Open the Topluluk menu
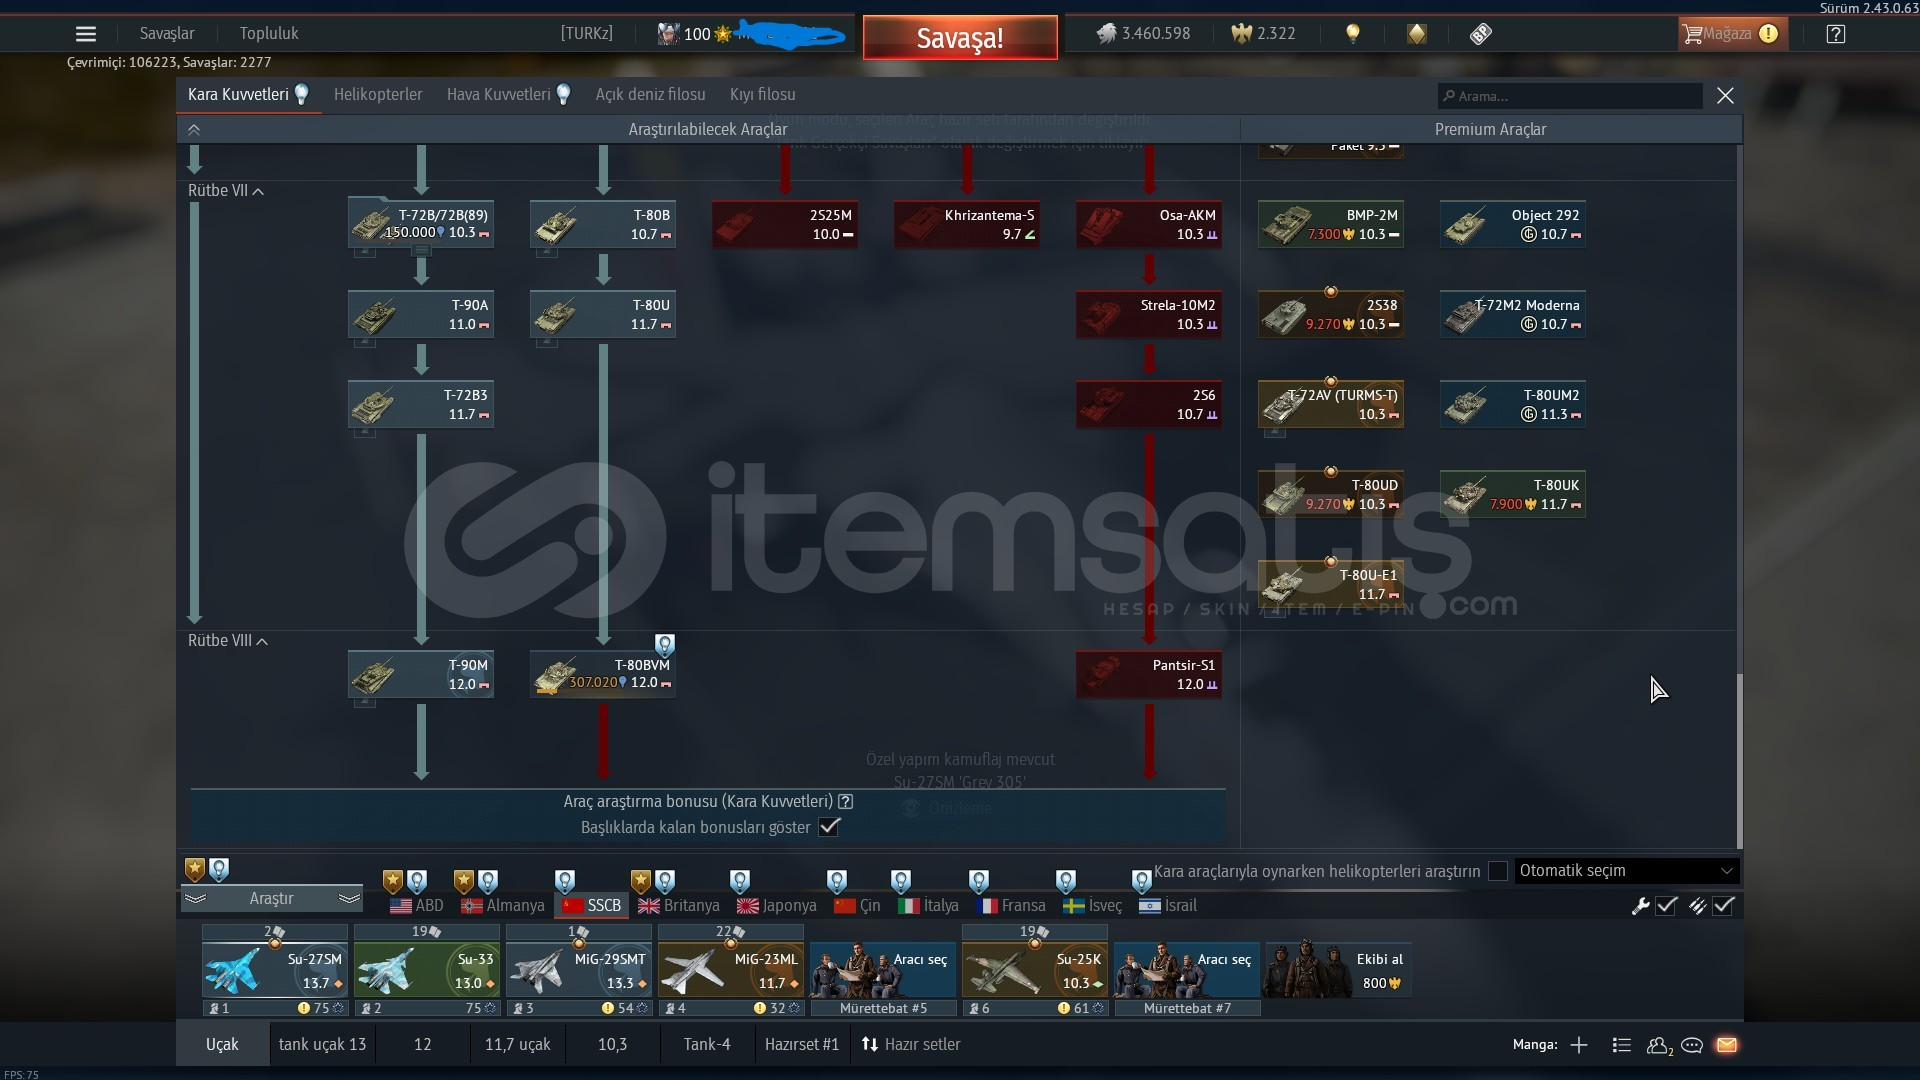 click(x=269, y=34)
